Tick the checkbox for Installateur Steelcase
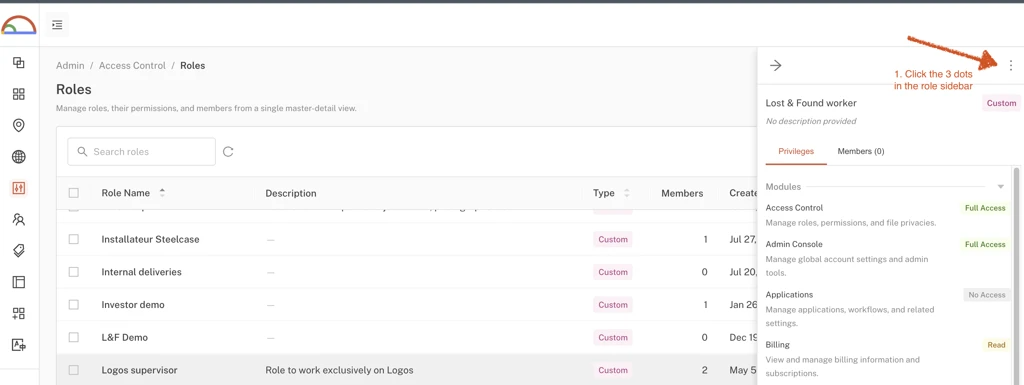Image resolution: width=1024 pixels, height=385 pixels. (x=74, y=239)
